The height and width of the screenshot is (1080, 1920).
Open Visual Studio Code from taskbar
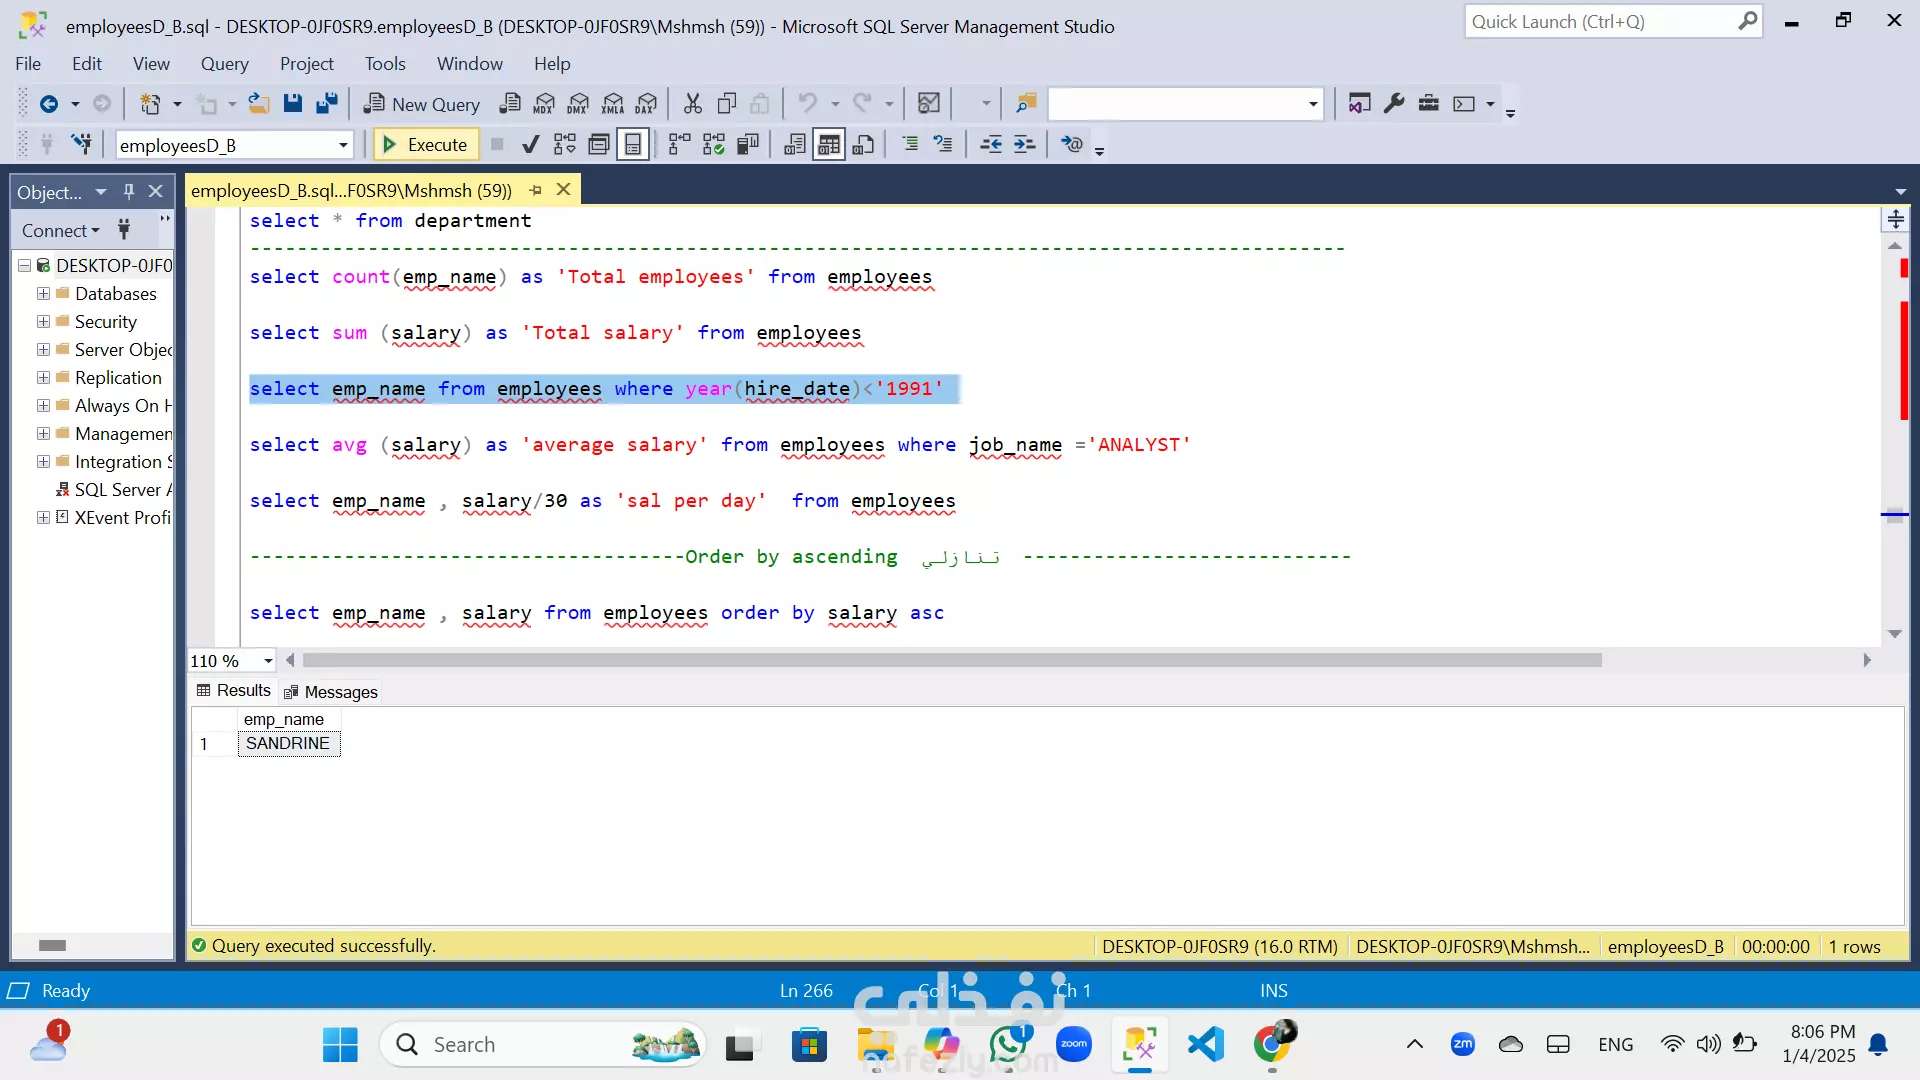point(1206,1045)
